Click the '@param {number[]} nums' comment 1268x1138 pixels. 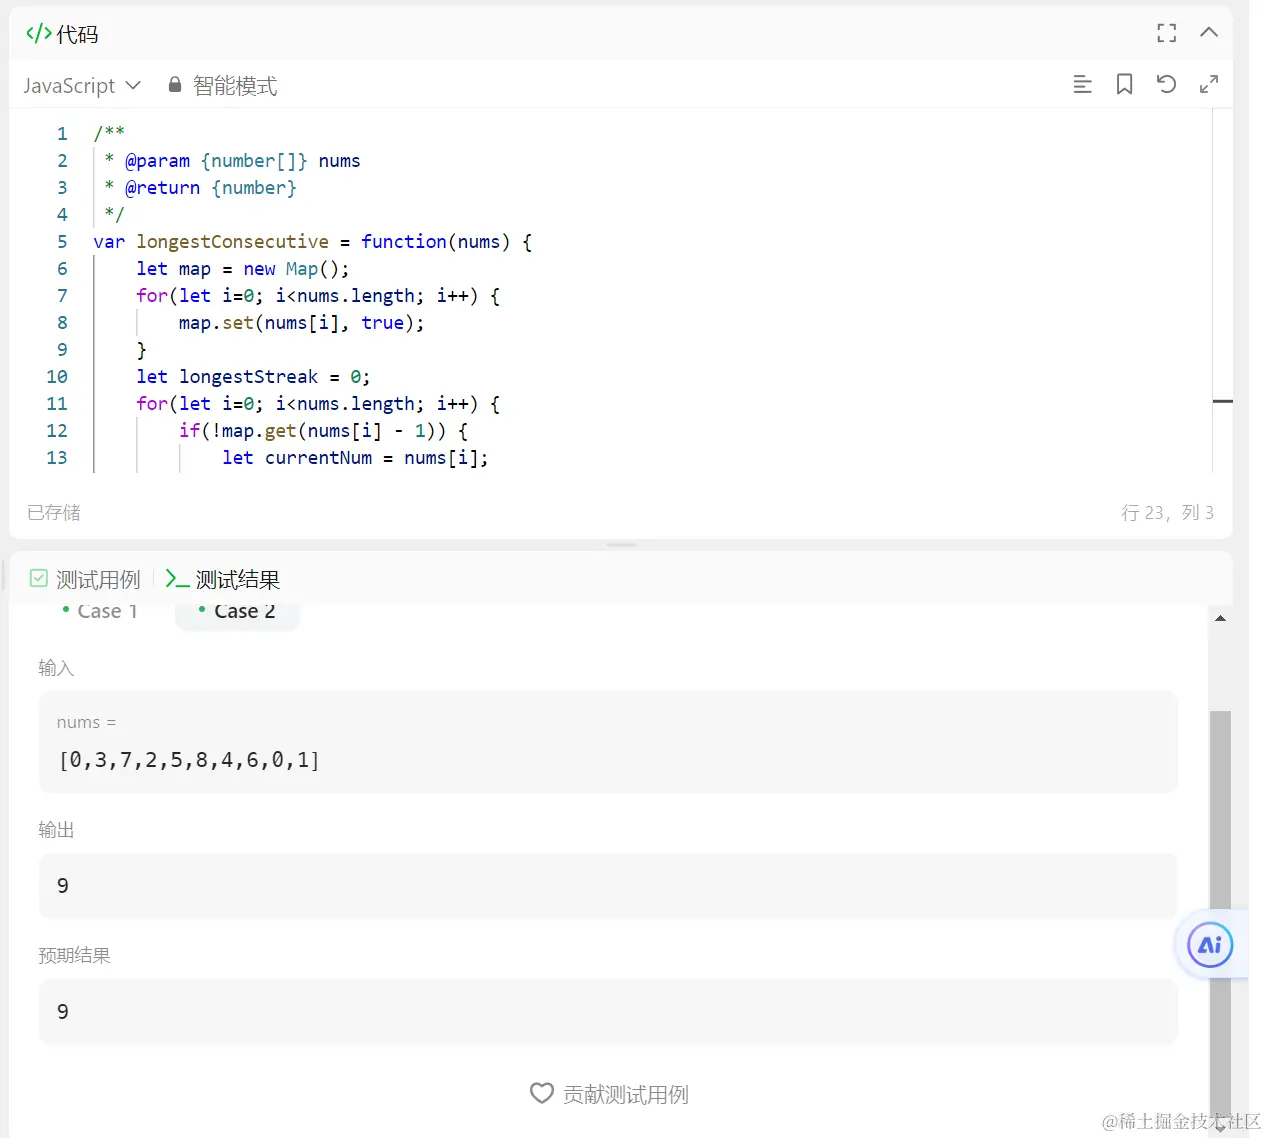pyautogui.click(x=242, y=161)
